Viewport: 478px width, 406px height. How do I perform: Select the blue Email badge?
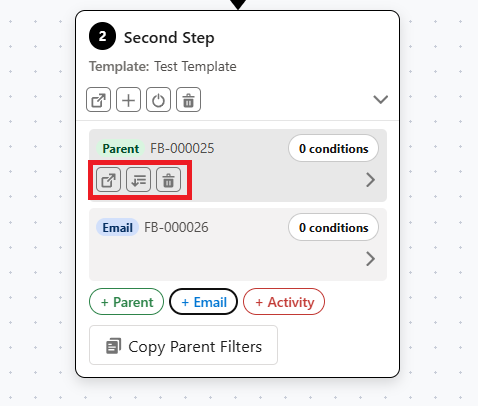117,227
